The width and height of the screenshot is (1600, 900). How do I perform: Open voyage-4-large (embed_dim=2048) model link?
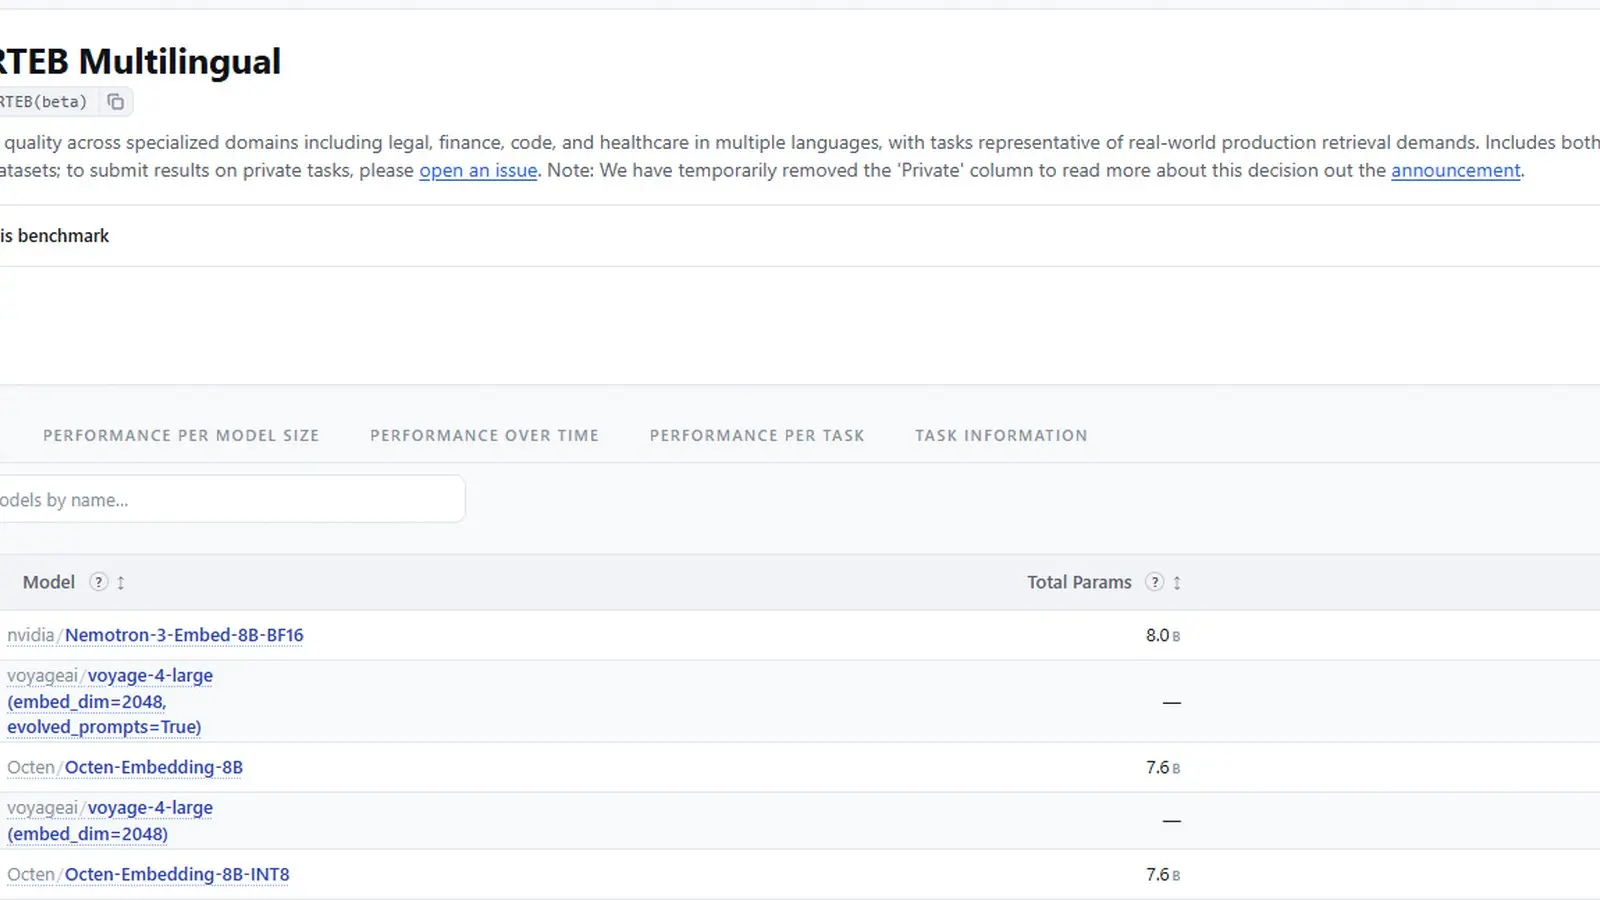110,821
